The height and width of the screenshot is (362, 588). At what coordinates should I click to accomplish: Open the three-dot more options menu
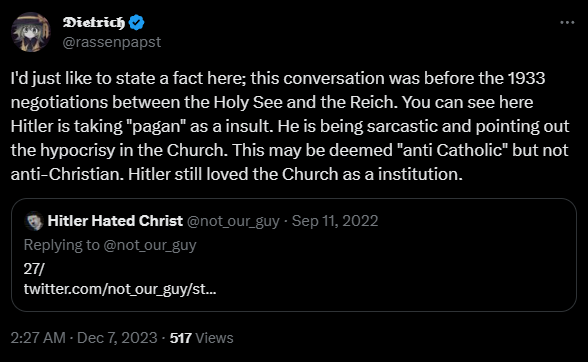tap(567, 23)
